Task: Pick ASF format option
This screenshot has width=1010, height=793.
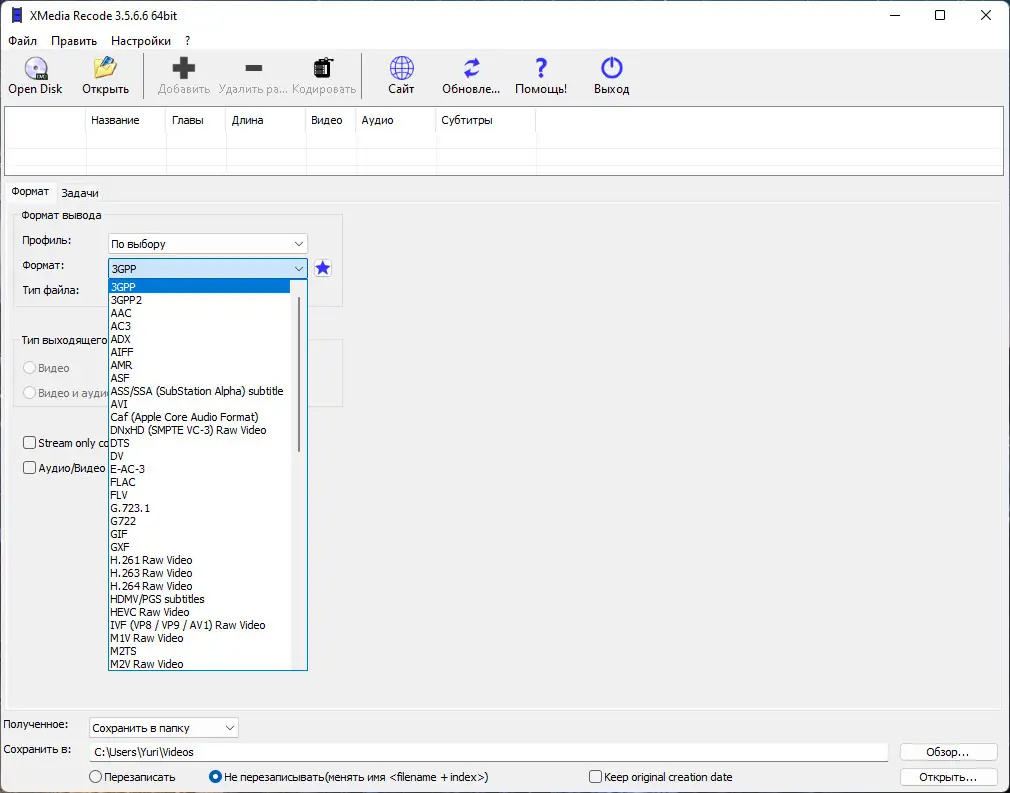Action: click(200, 378)
